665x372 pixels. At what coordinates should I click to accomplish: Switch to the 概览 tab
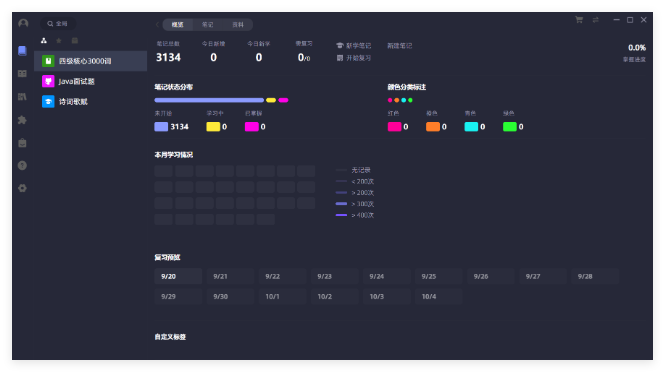(178, 25)
